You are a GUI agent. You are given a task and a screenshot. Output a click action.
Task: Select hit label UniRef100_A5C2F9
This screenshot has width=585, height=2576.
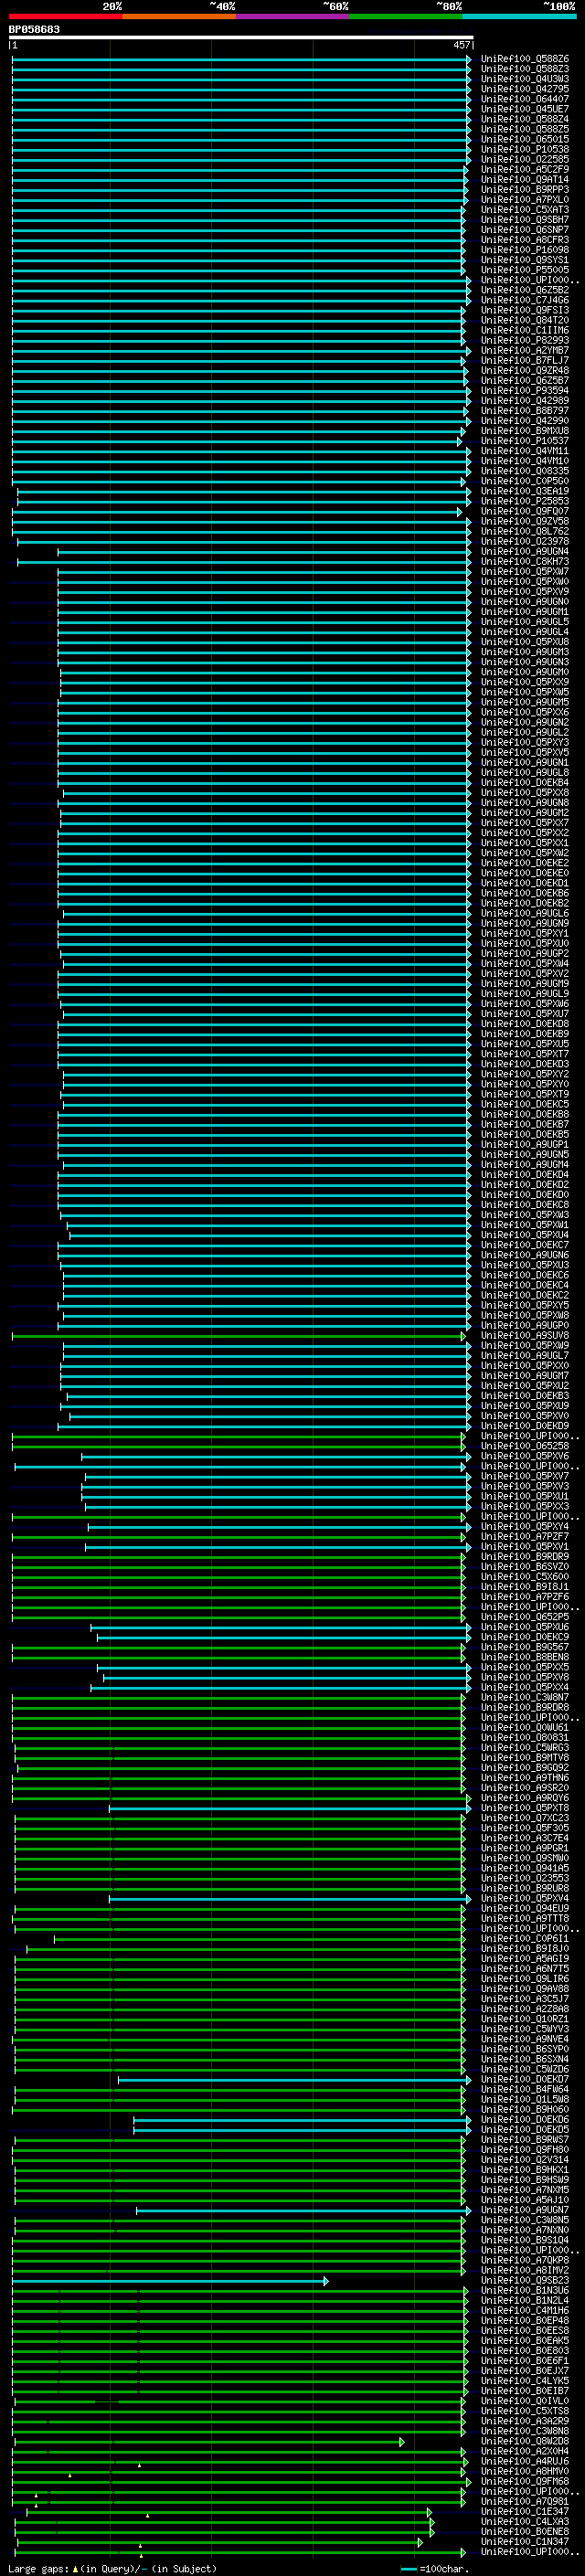coord(525,169)
